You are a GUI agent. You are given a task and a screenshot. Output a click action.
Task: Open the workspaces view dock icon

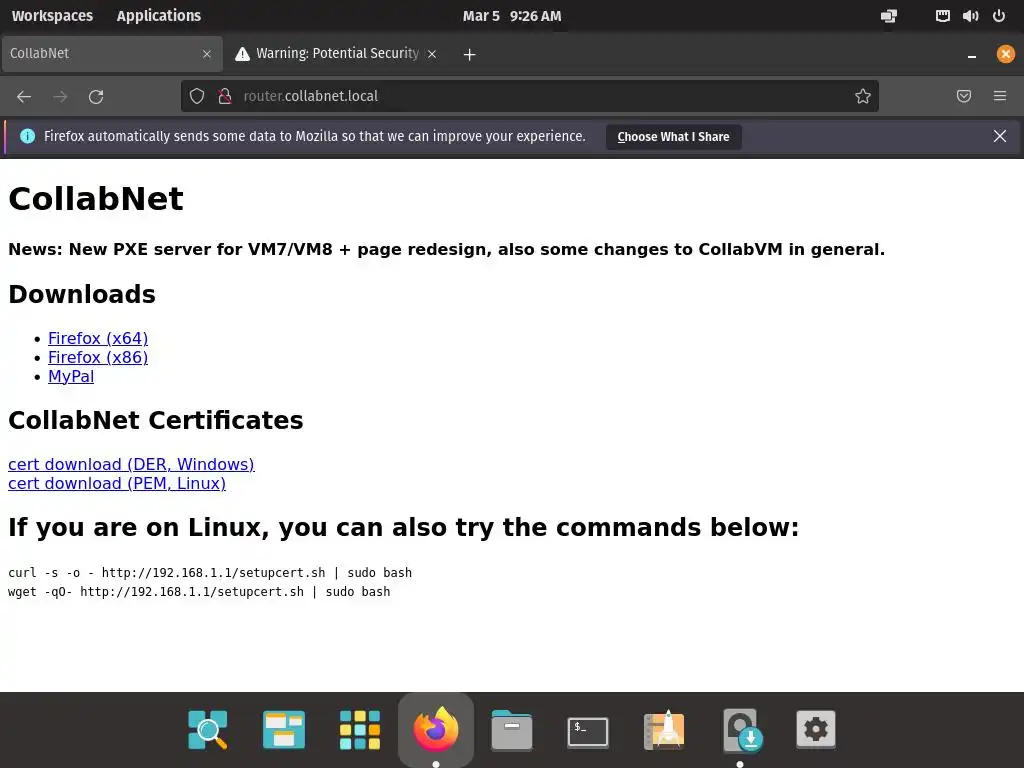pos(283,729)
